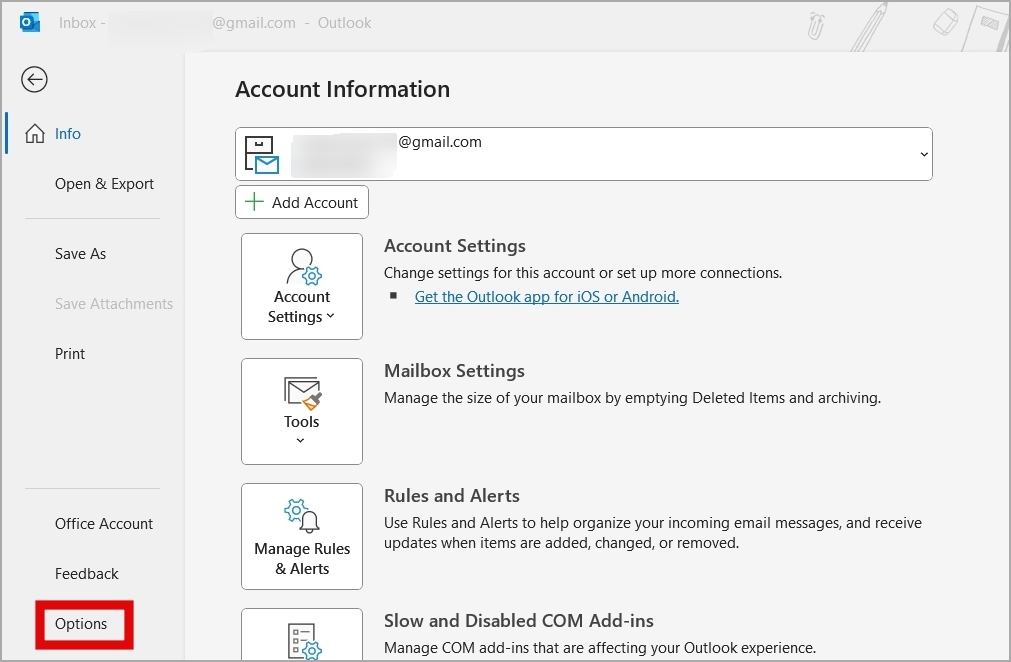The image size is (1011, 662).
Task: Expand the Tools dropdown chevron
Action: [x=300, y=440]
